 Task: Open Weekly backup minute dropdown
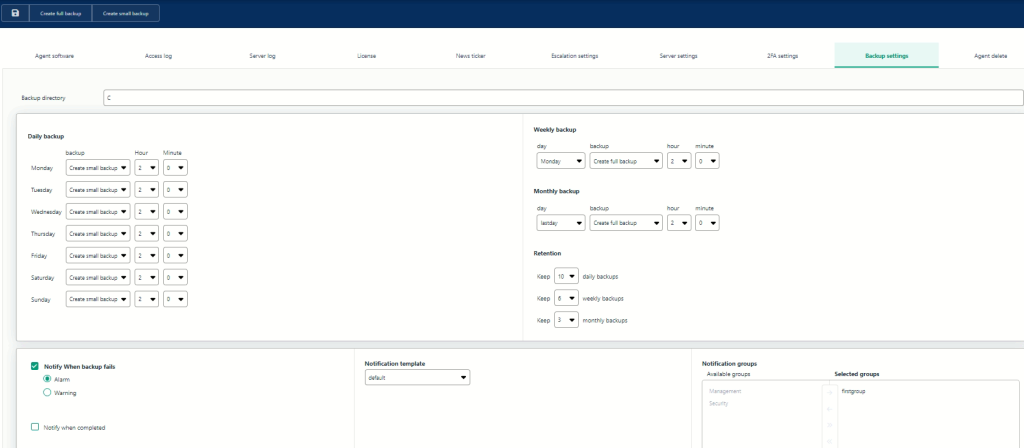707,161
